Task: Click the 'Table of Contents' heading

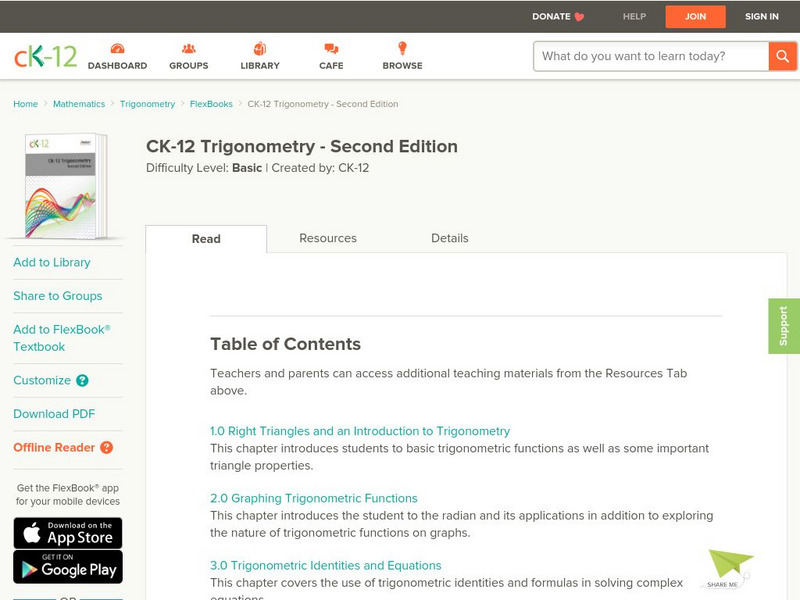Action: 285,344
